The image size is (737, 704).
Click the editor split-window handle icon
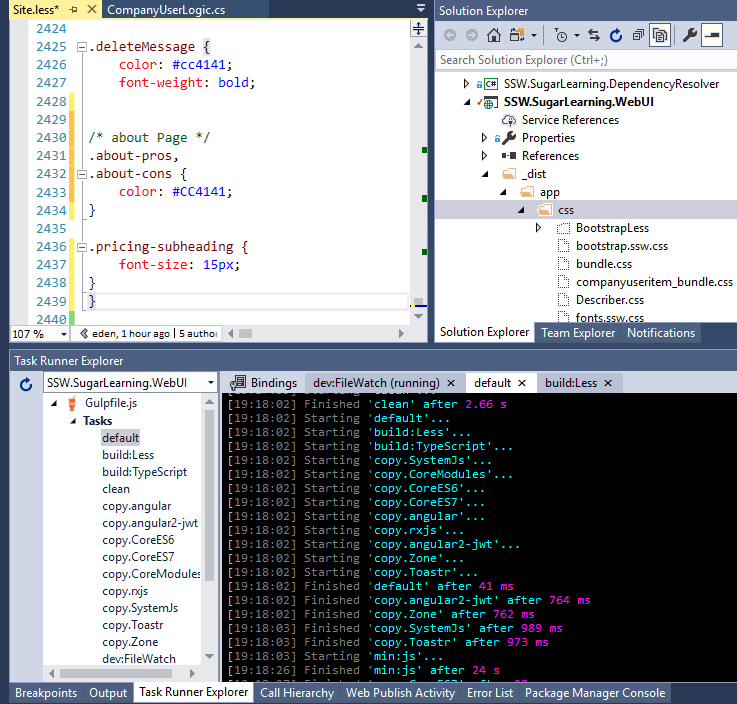(419, 29)
